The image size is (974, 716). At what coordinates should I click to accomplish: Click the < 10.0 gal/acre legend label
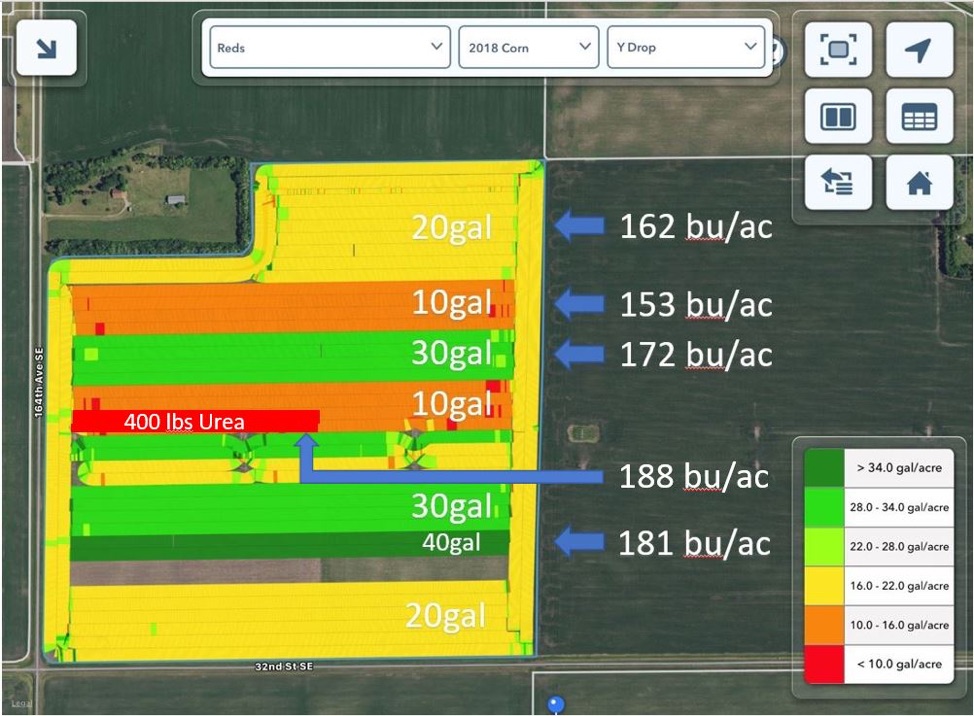[x=899, y=664]
